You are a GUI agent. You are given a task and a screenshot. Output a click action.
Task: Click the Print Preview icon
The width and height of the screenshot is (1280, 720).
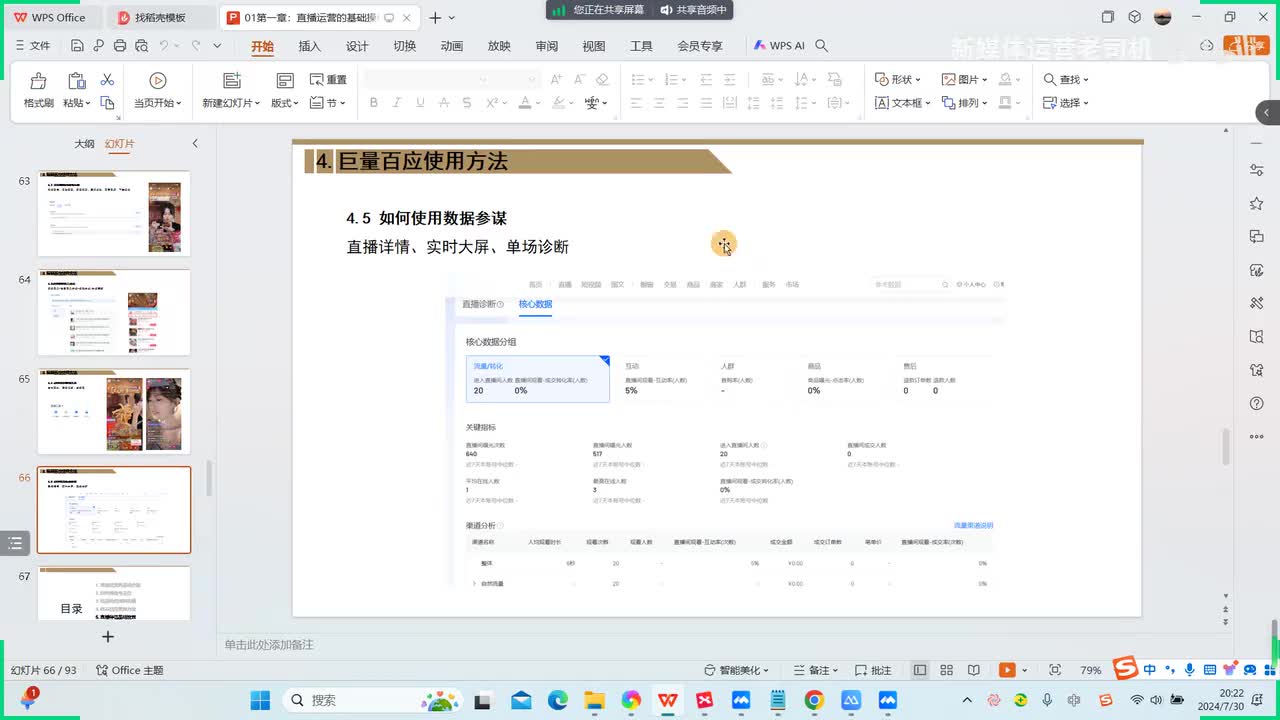point(141,46)
